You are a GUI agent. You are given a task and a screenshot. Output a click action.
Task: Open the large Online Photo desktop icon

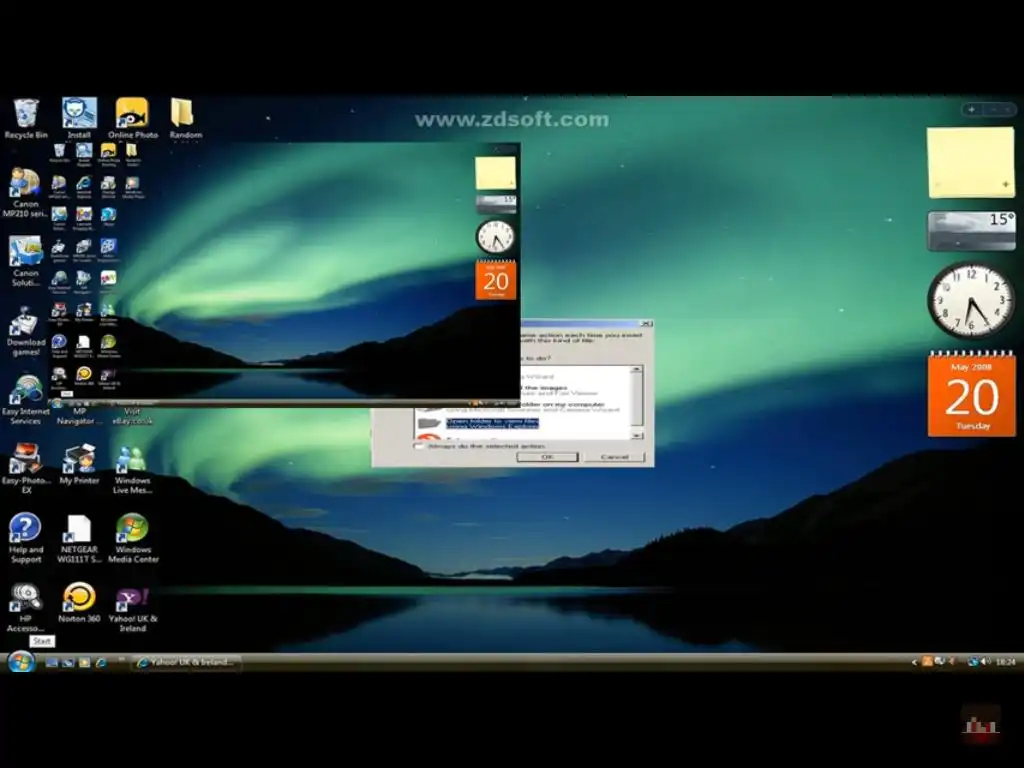133,118
